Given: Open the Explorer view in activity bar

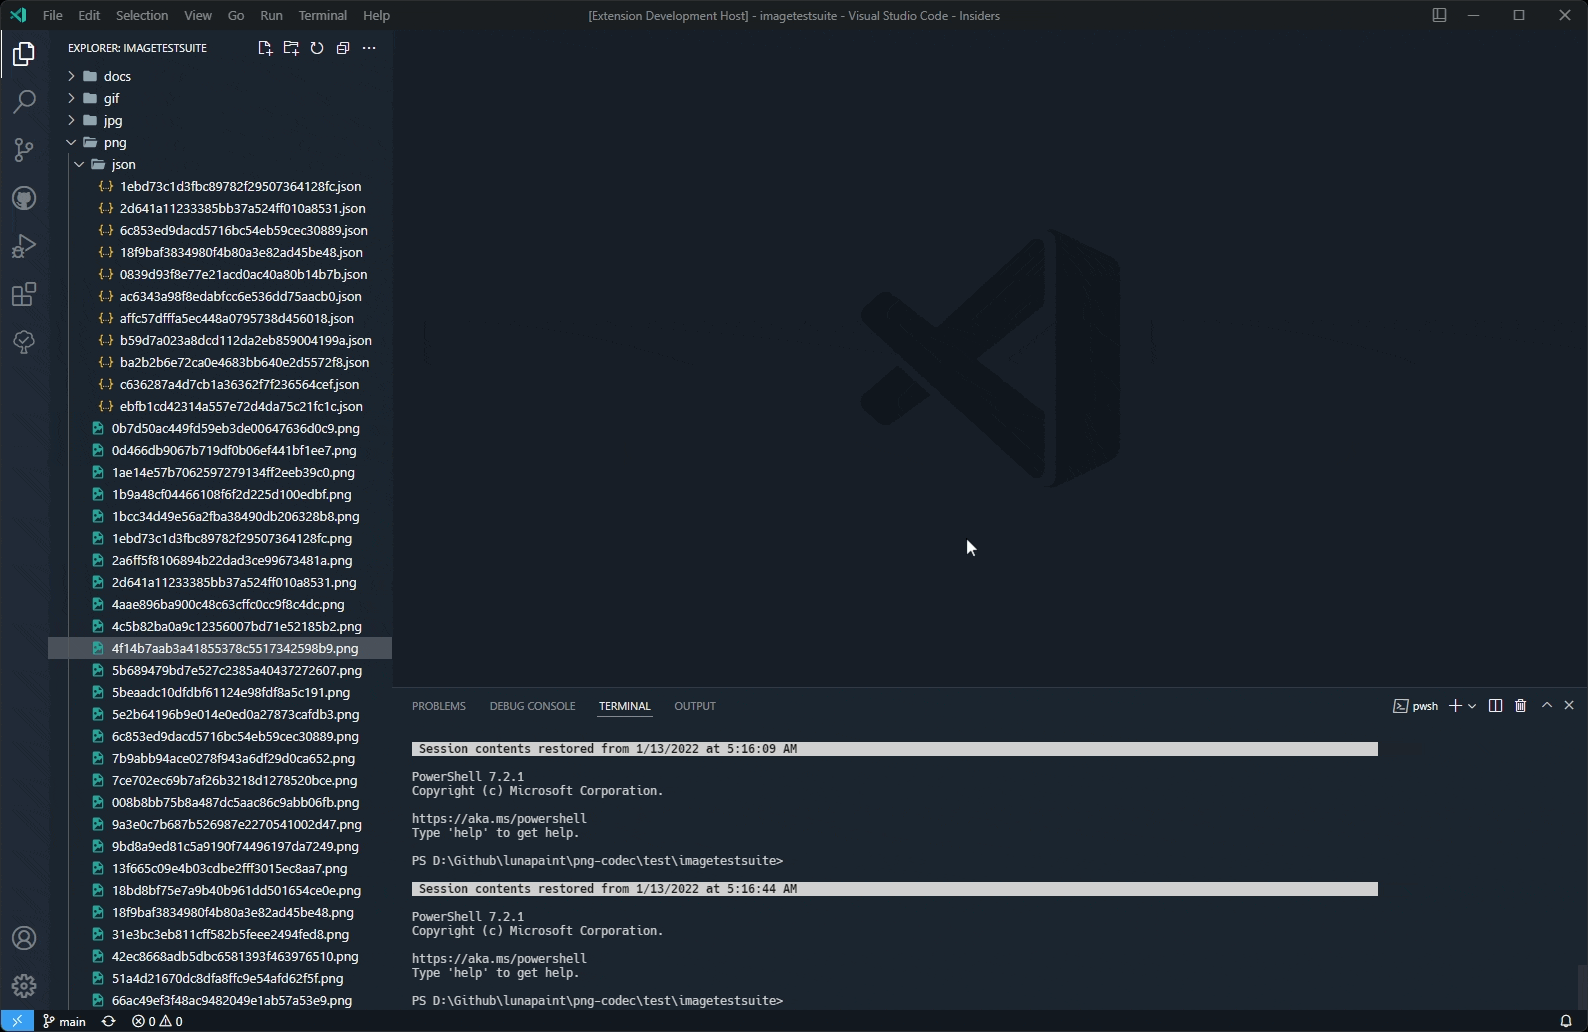Looking at the screenshot, I should (x=24, y=54).
